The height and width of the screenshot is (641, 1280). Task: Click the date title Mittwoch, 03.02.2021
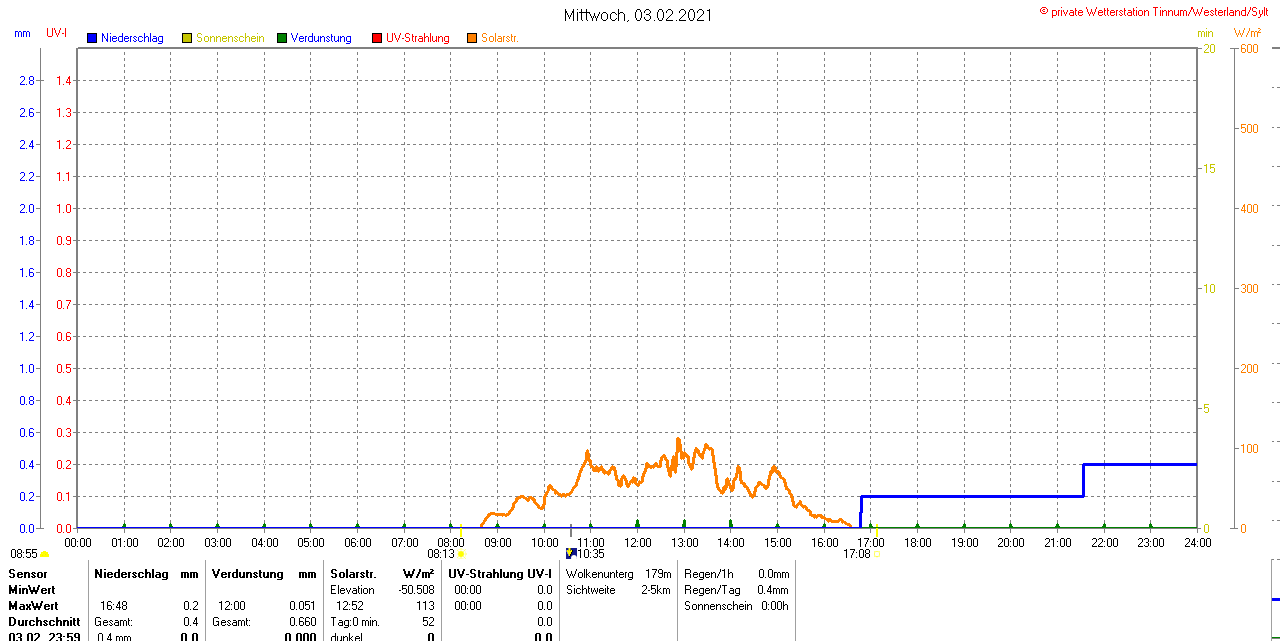(x=639, y=15)
